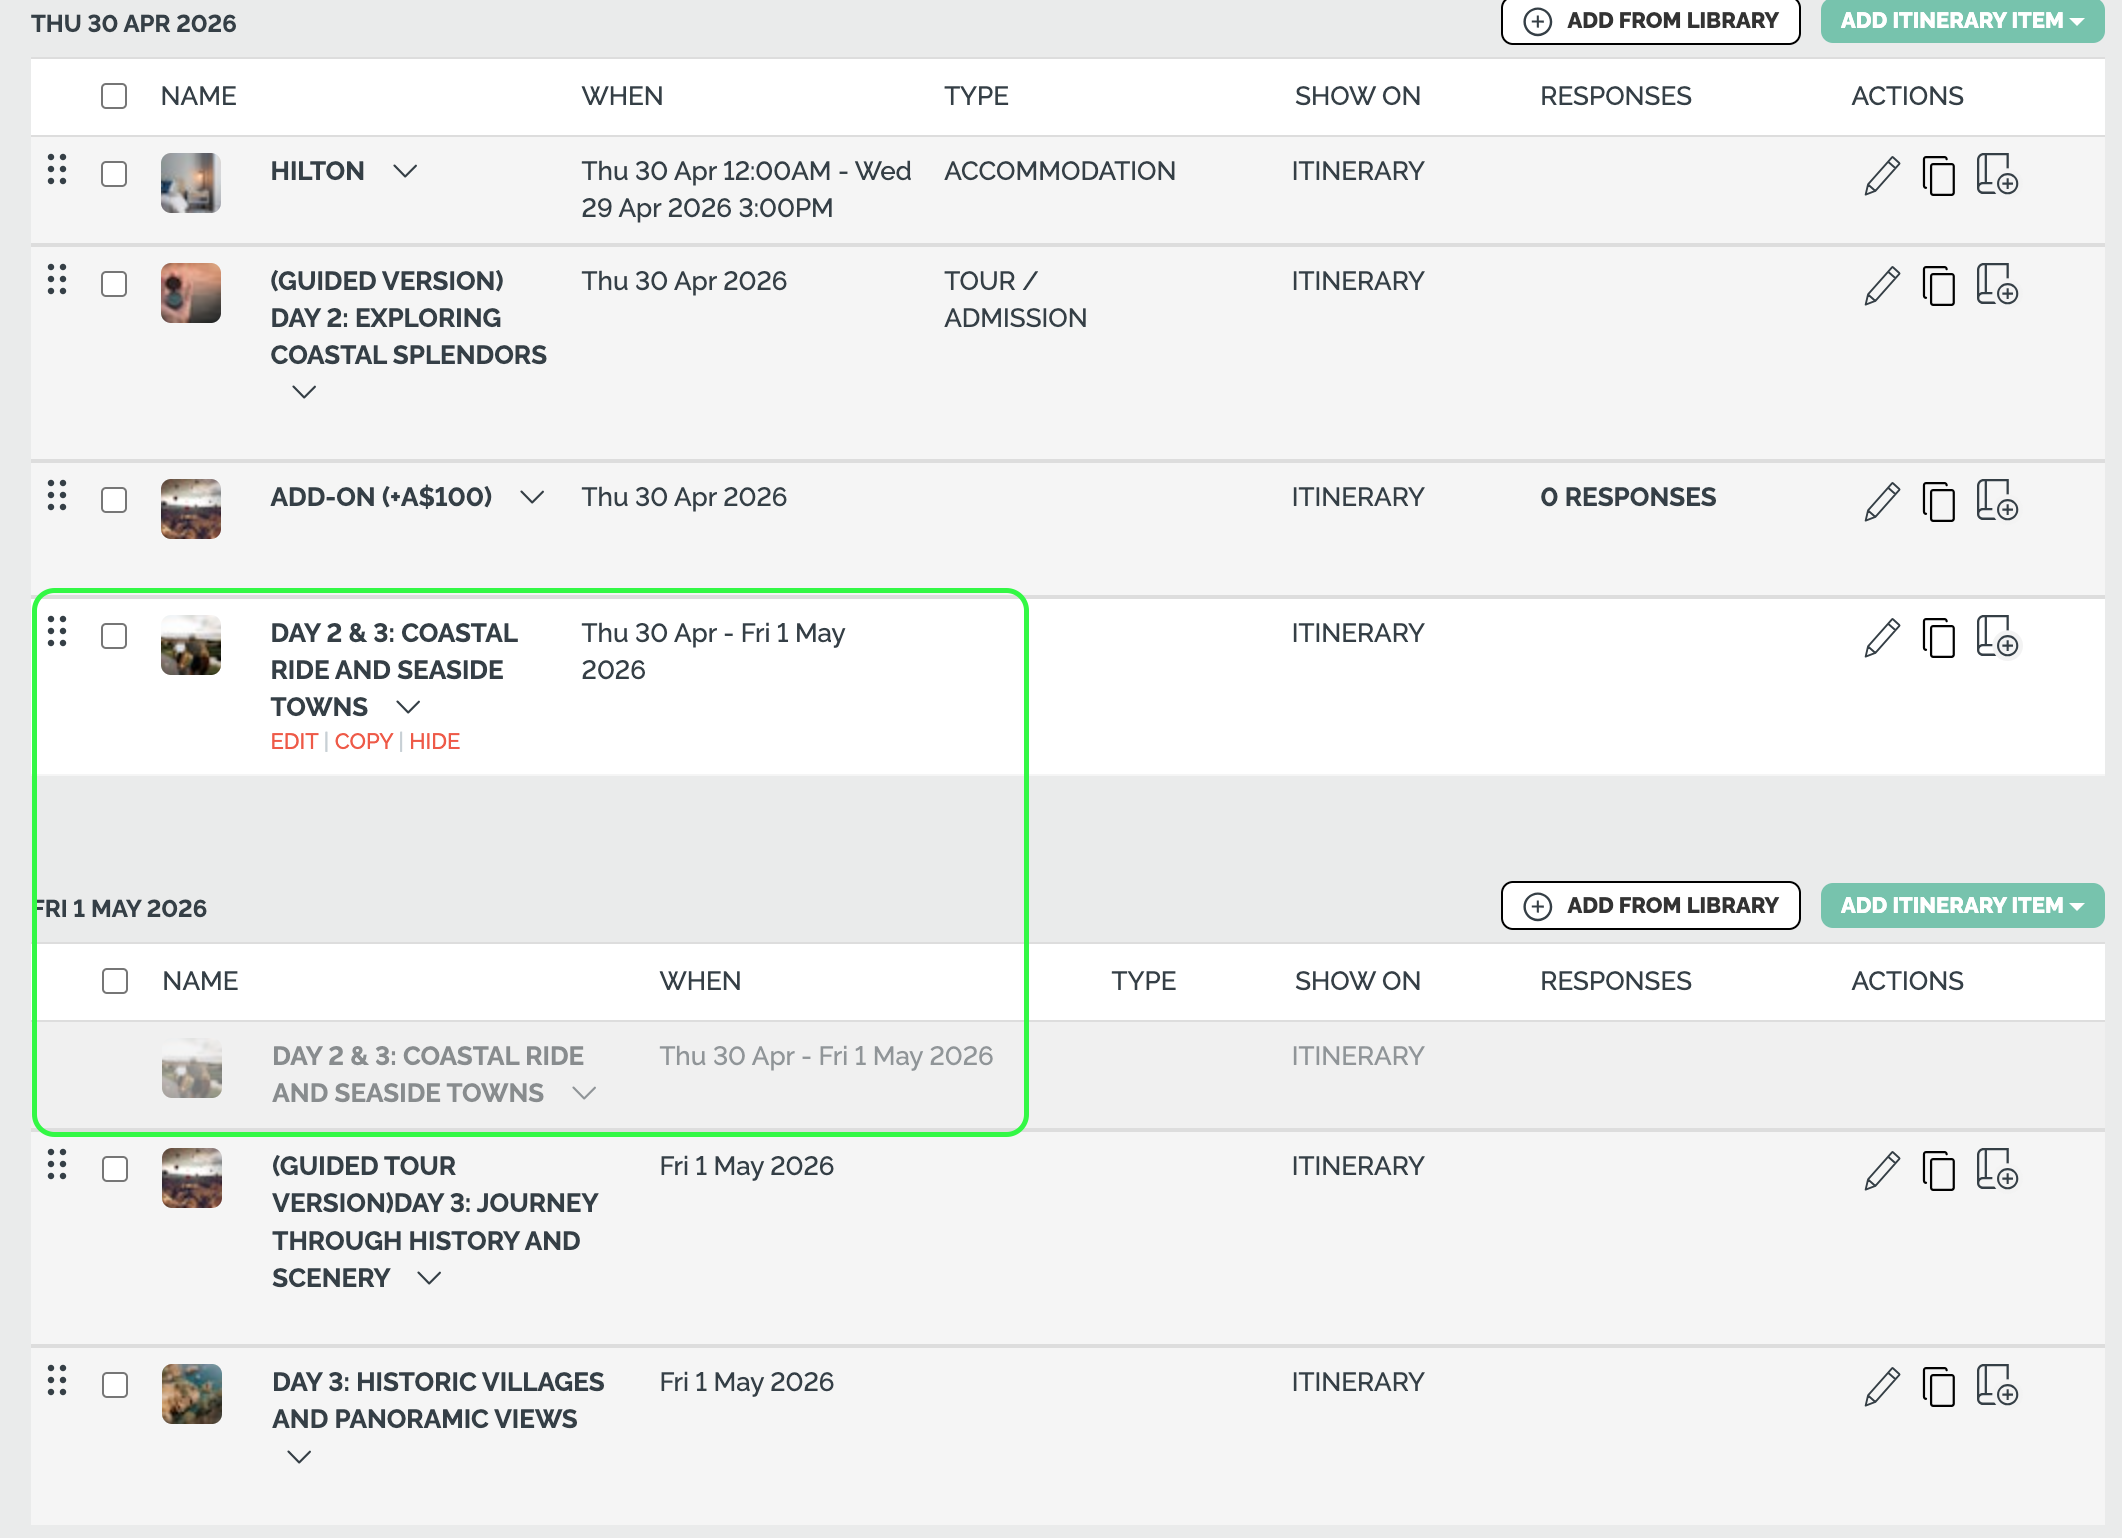Screen dimensions: 2122x1538
Task: Expand Day 2 Exploring Coastal Splendors chevron
Action: click(x=304, y=392)
